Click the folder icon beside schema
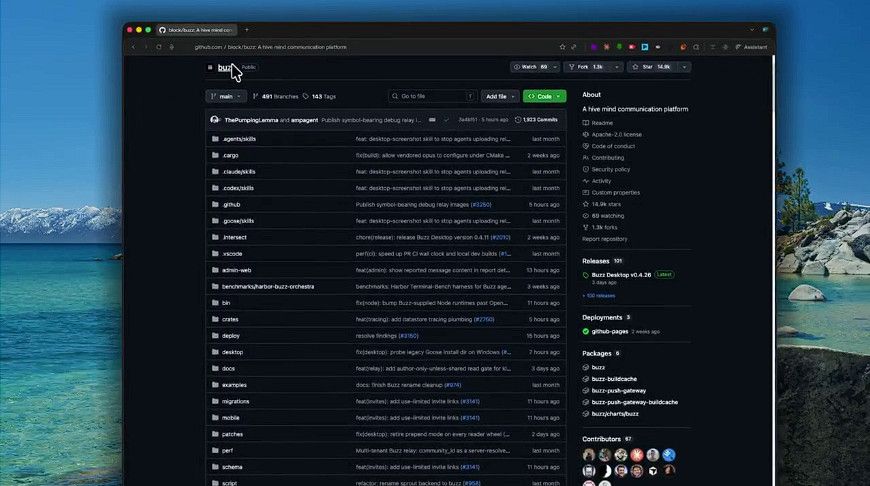The height and width of the screenshot is (486, 870). pos(215,467)
